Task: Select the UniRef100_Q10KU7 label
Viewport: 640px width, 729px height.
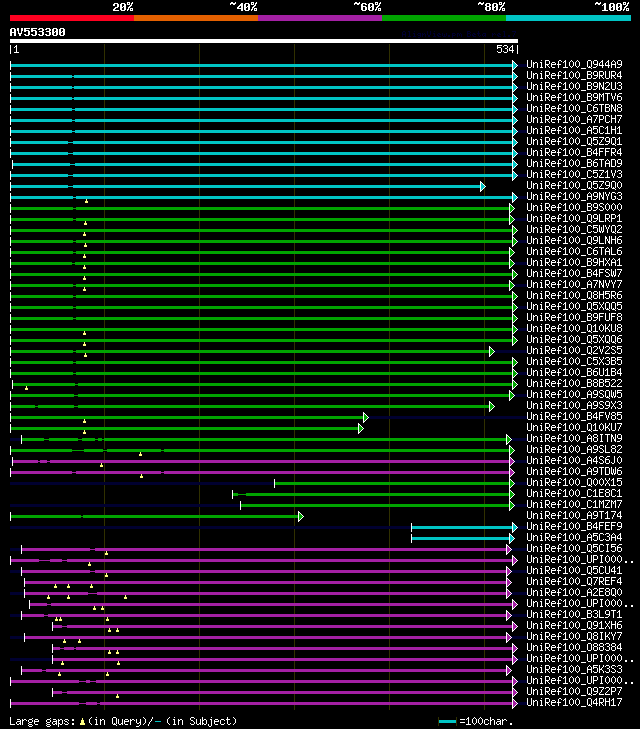Action: [x=574, y=428]
